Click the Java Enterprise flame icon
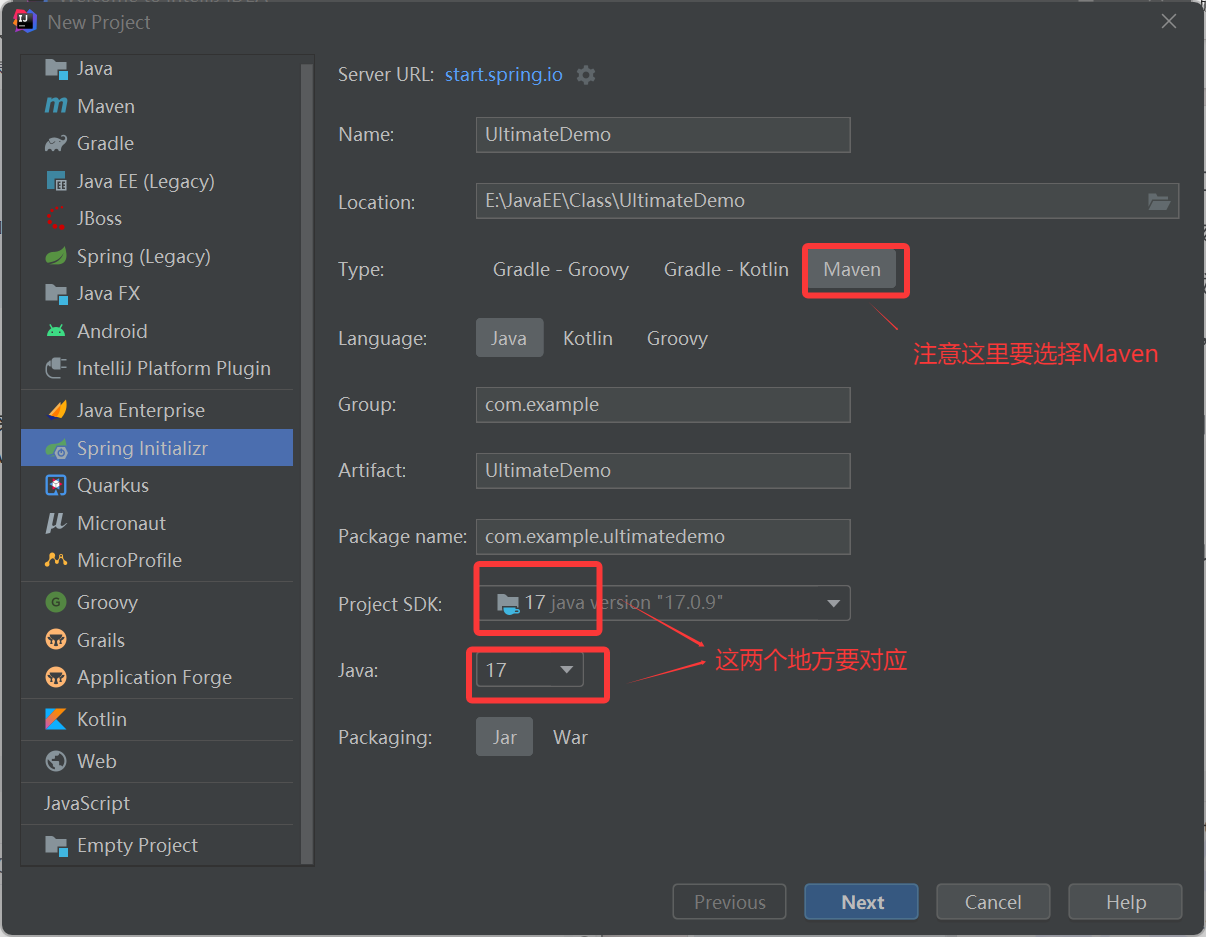Screen dimensions: 1206x937 (x=56, y=410)
